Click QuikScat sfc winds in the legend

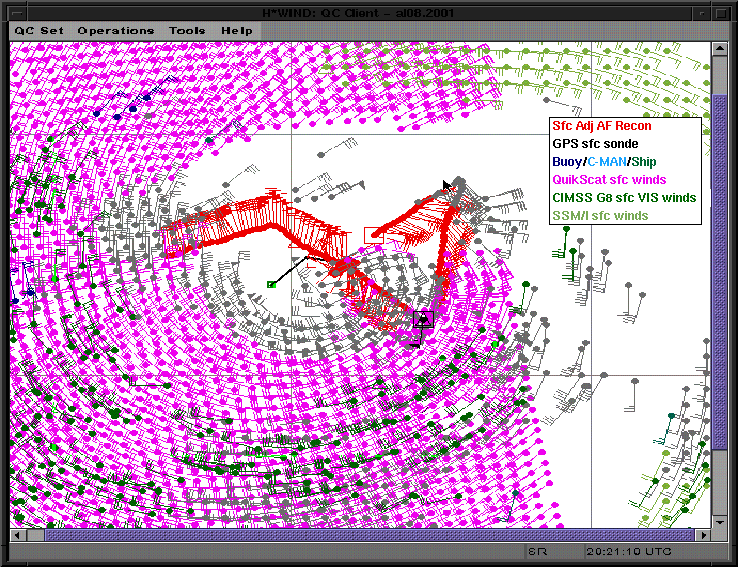click(608, 180)
